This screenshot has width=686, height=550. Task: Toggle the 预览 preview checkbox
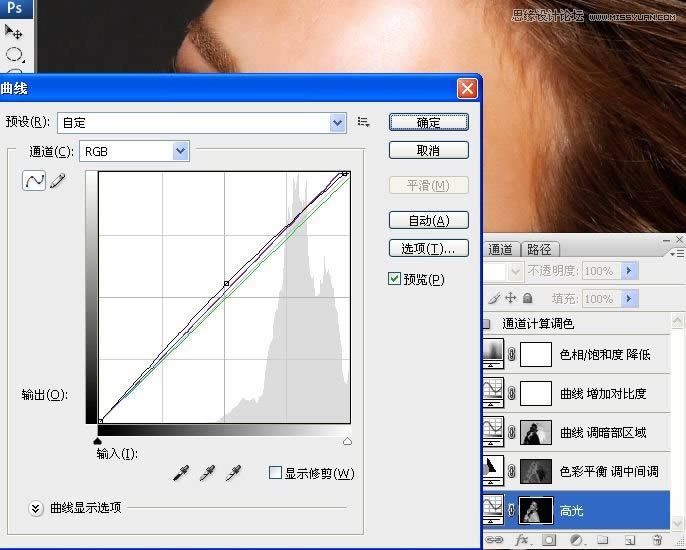click(x=394, y=279)
